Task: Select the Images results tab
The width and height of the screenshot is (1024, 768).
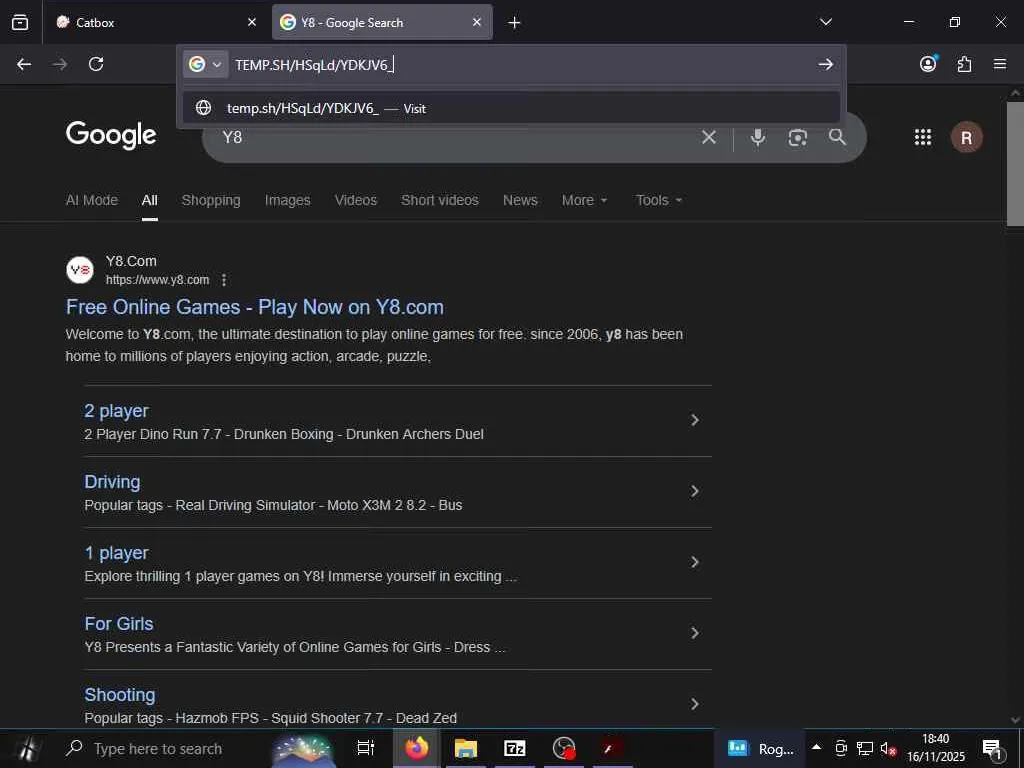Action: (x=287, y=200)
